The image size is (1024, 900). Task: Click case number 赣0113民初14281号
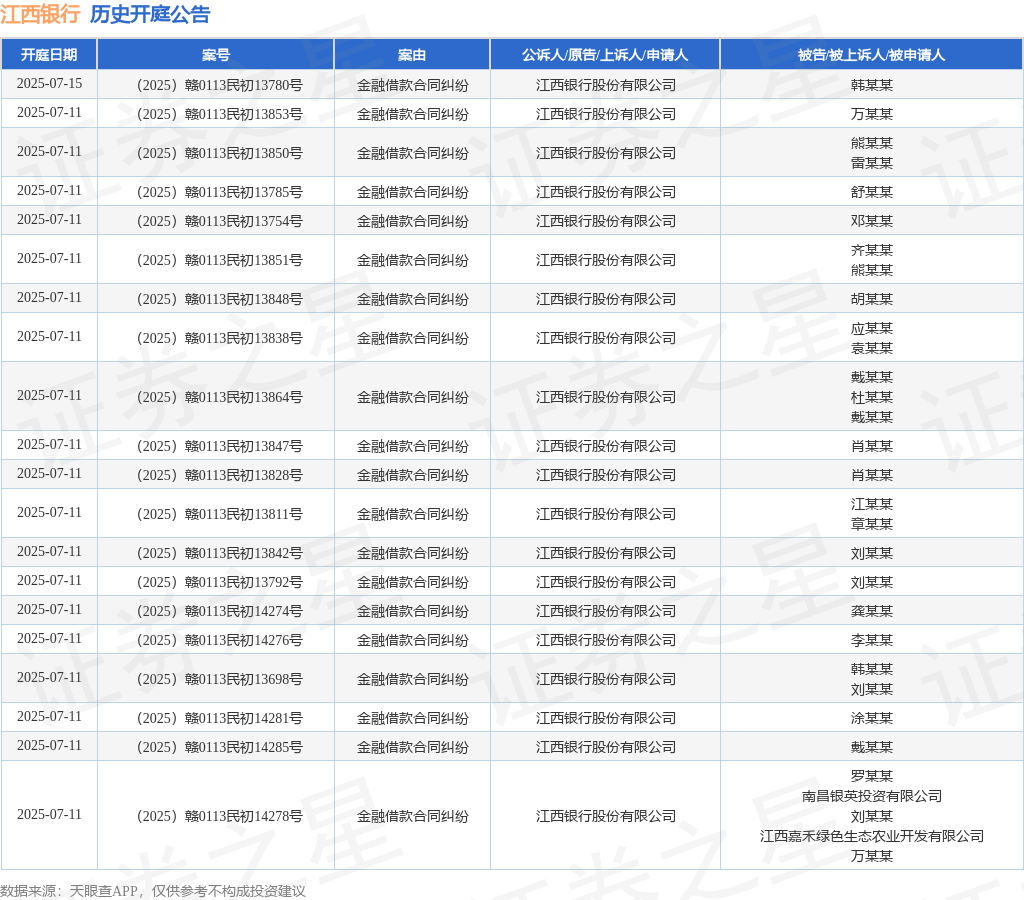click(219, 718)
